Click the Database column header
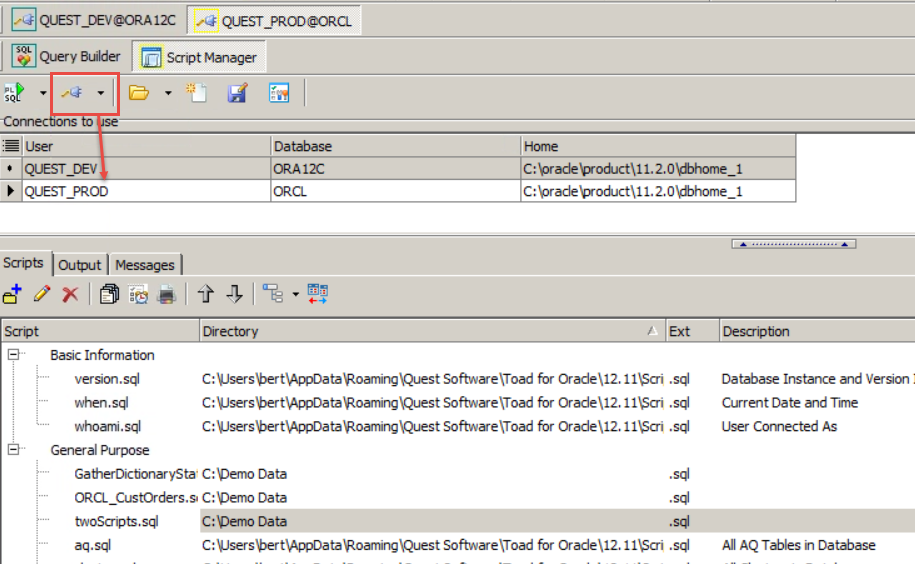The width and height of the screenshot is (915, 564). pos(396,146)
